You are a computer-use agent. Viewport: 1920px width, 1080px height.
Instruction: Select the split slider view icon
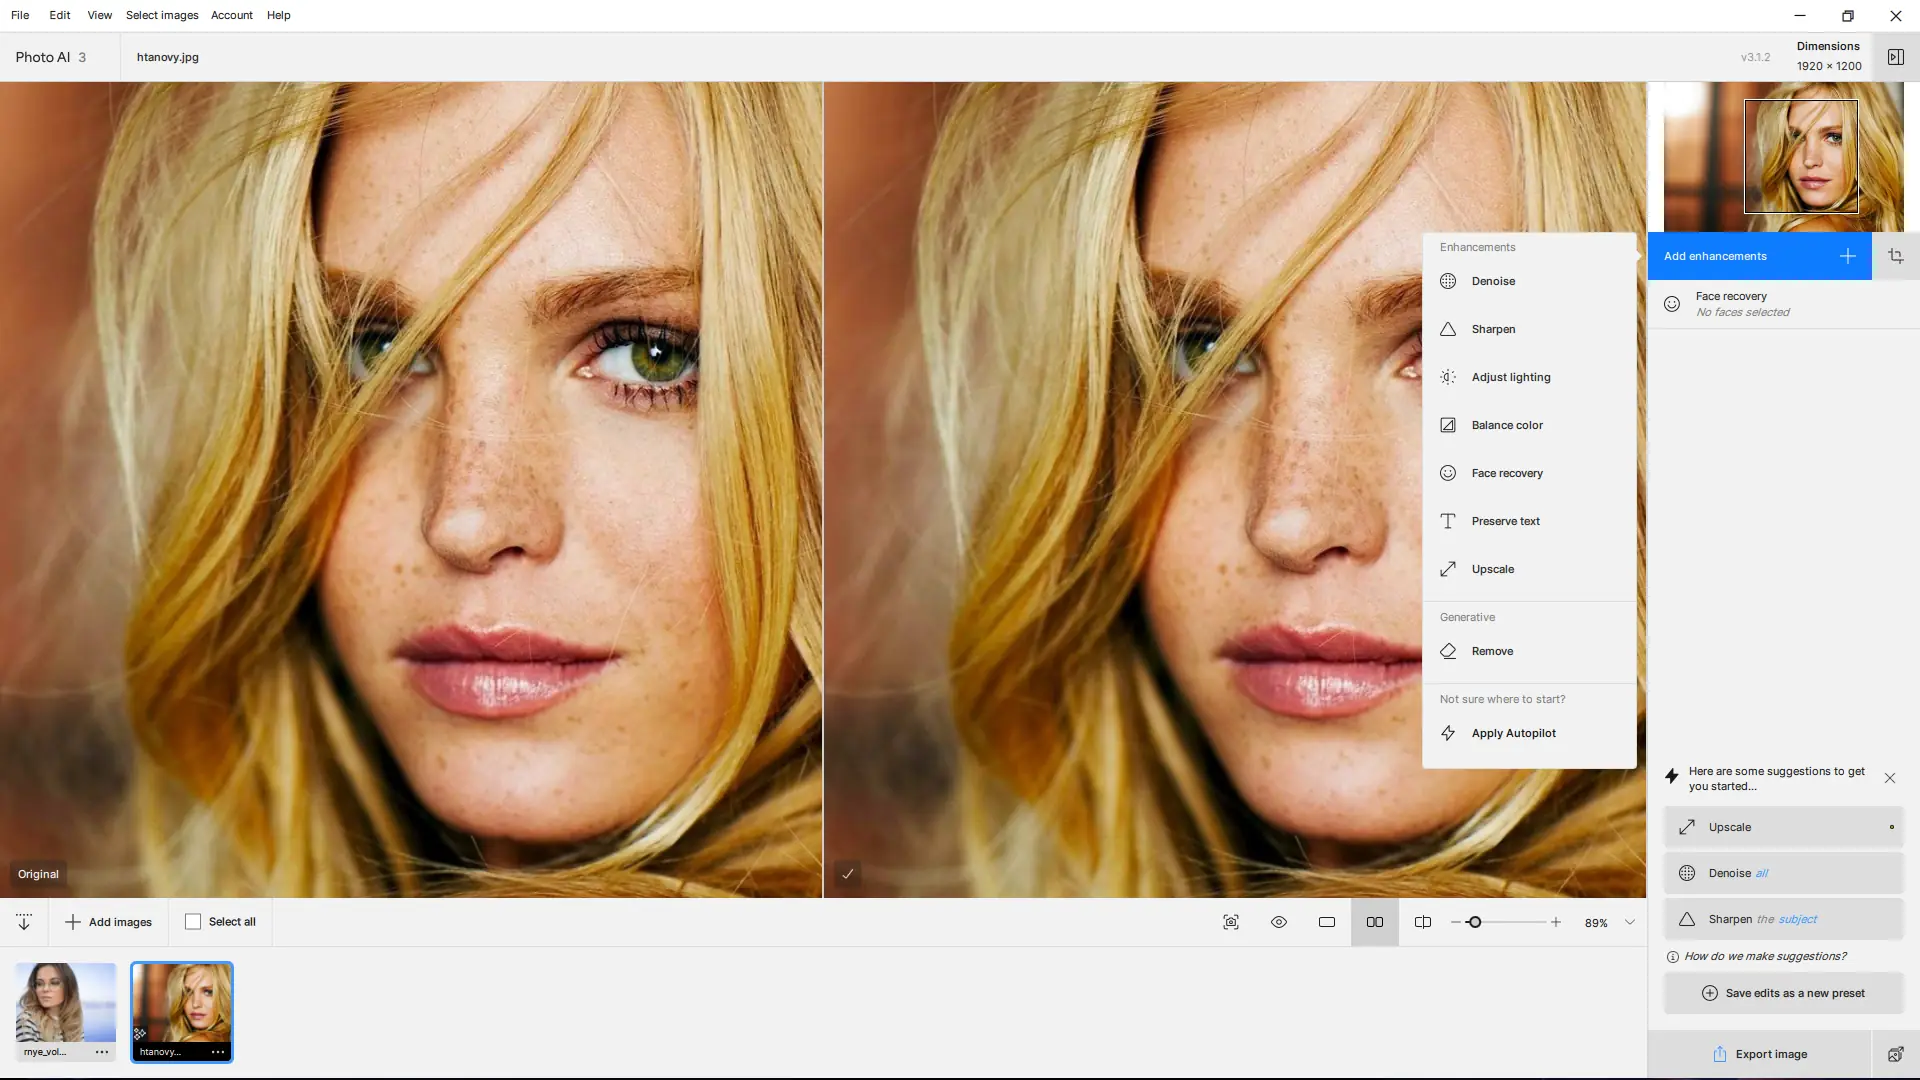click(x=1423, y=922)
